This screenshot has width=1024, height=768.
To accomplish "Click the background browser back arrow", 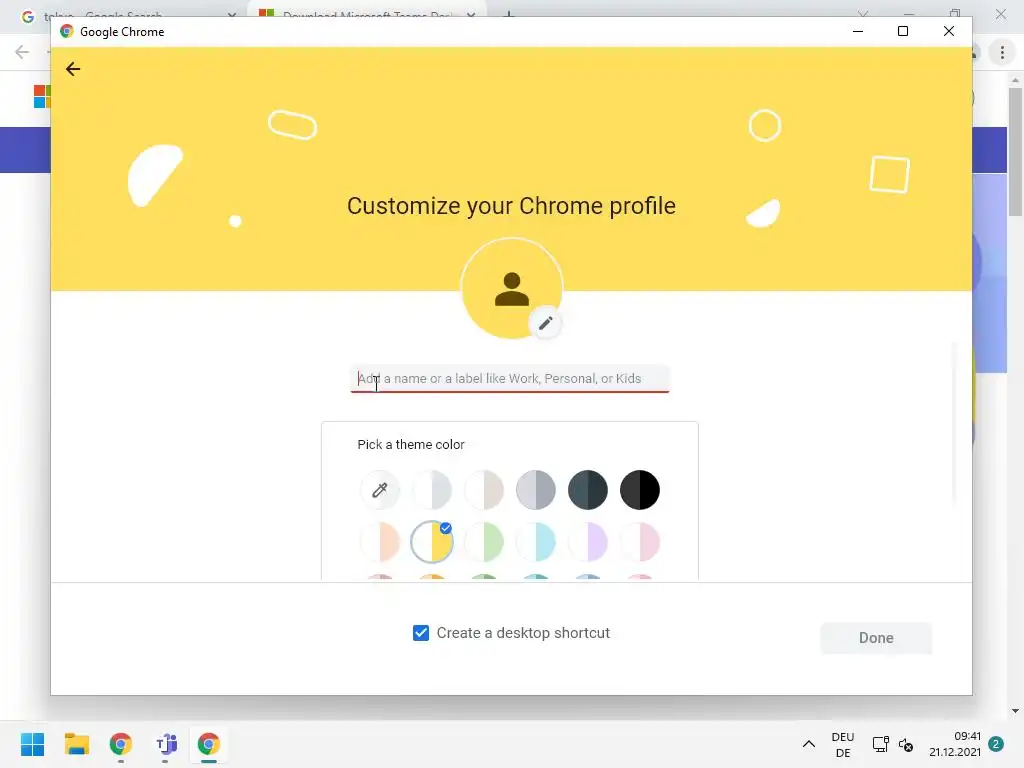I will [22, 52].
